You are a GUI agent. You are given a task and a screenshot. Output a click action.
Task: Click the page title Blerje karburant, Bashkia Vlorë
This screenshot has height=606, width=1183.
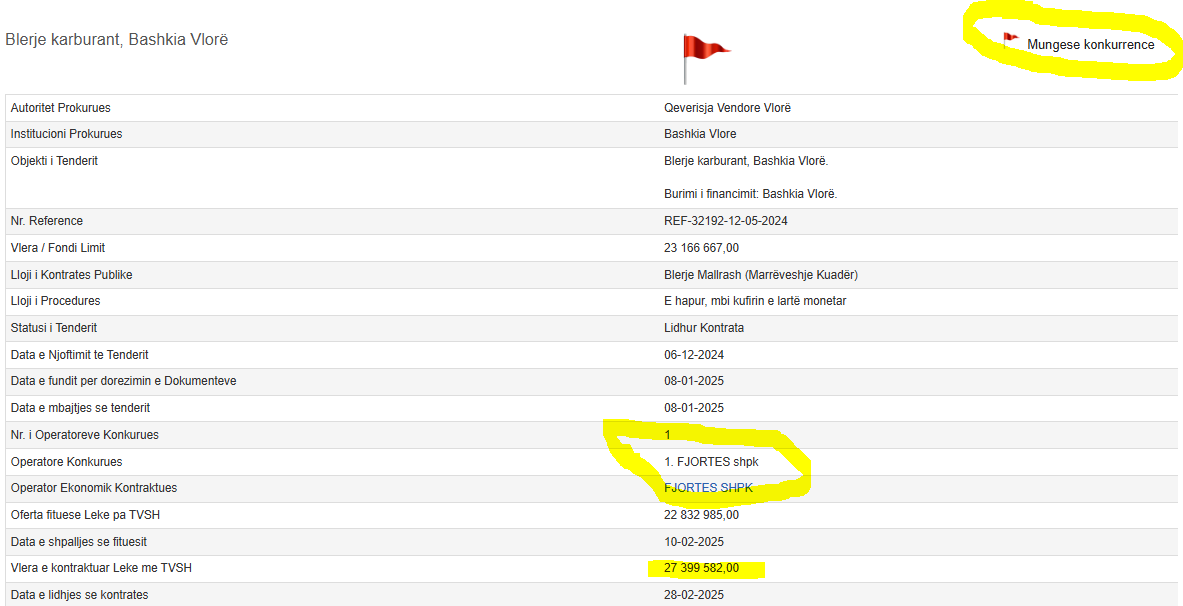[117, 40]
